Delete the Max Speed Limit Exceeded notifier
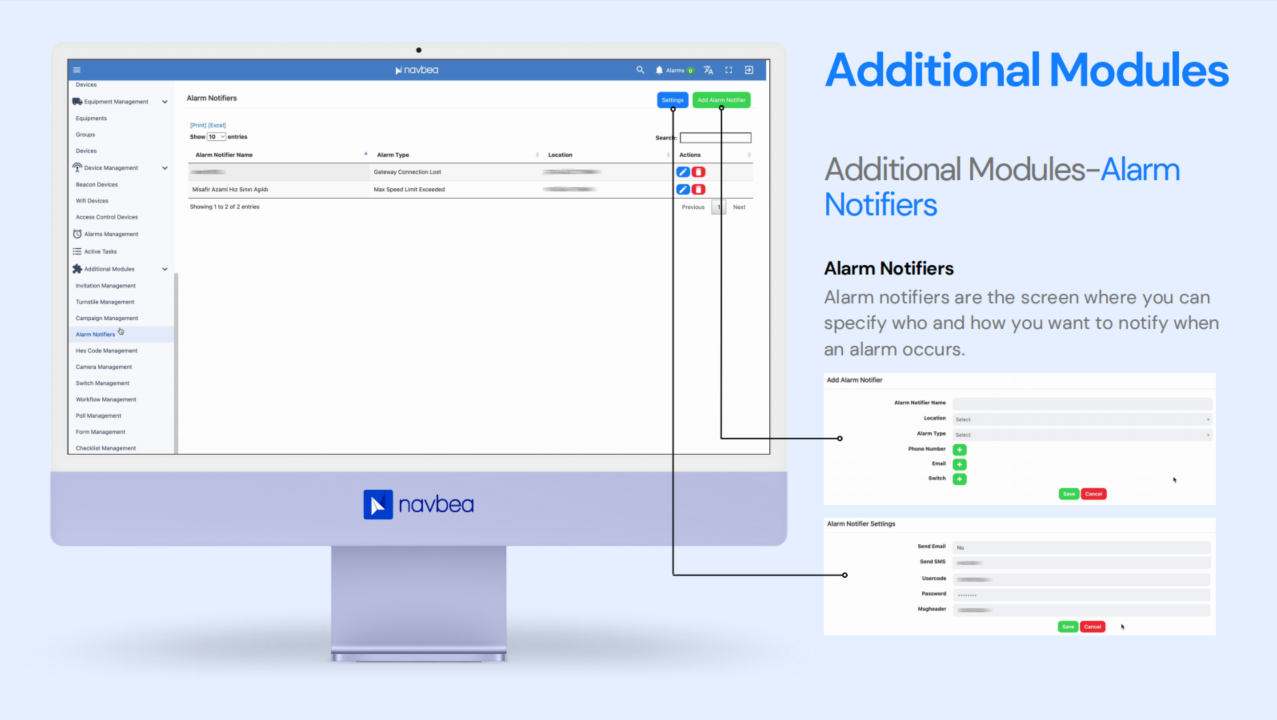 (698, 189)
